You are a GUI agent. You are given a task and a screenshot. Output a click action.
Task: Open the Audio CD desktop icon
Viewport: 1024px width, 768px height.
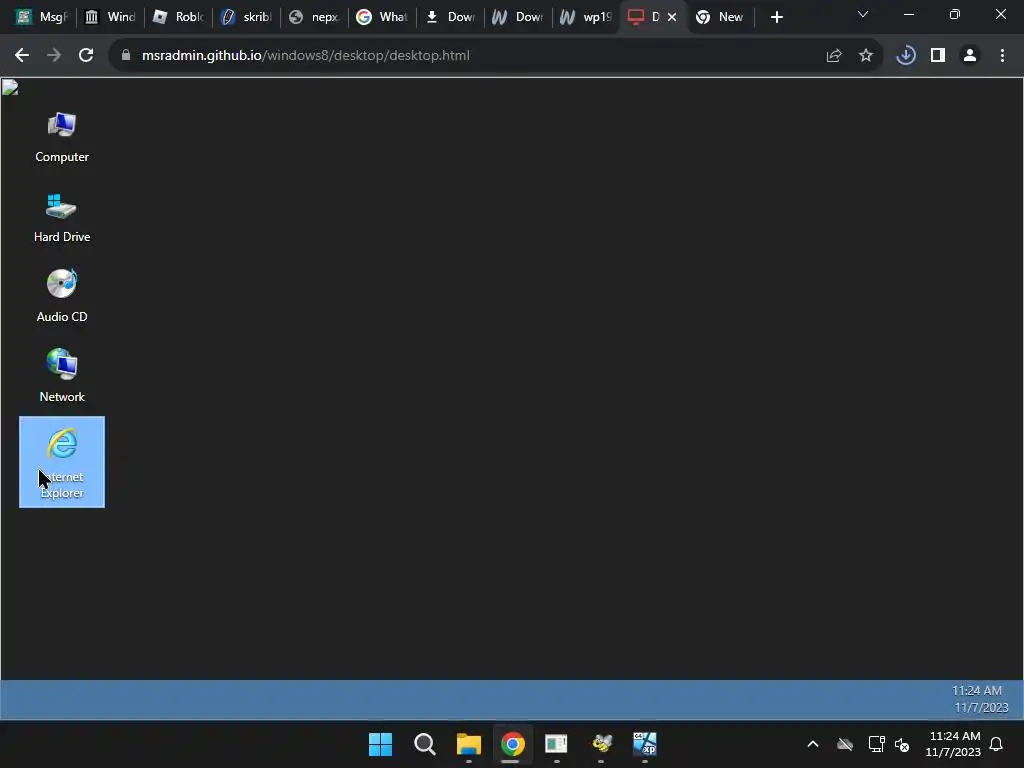(x=62, y=297)
